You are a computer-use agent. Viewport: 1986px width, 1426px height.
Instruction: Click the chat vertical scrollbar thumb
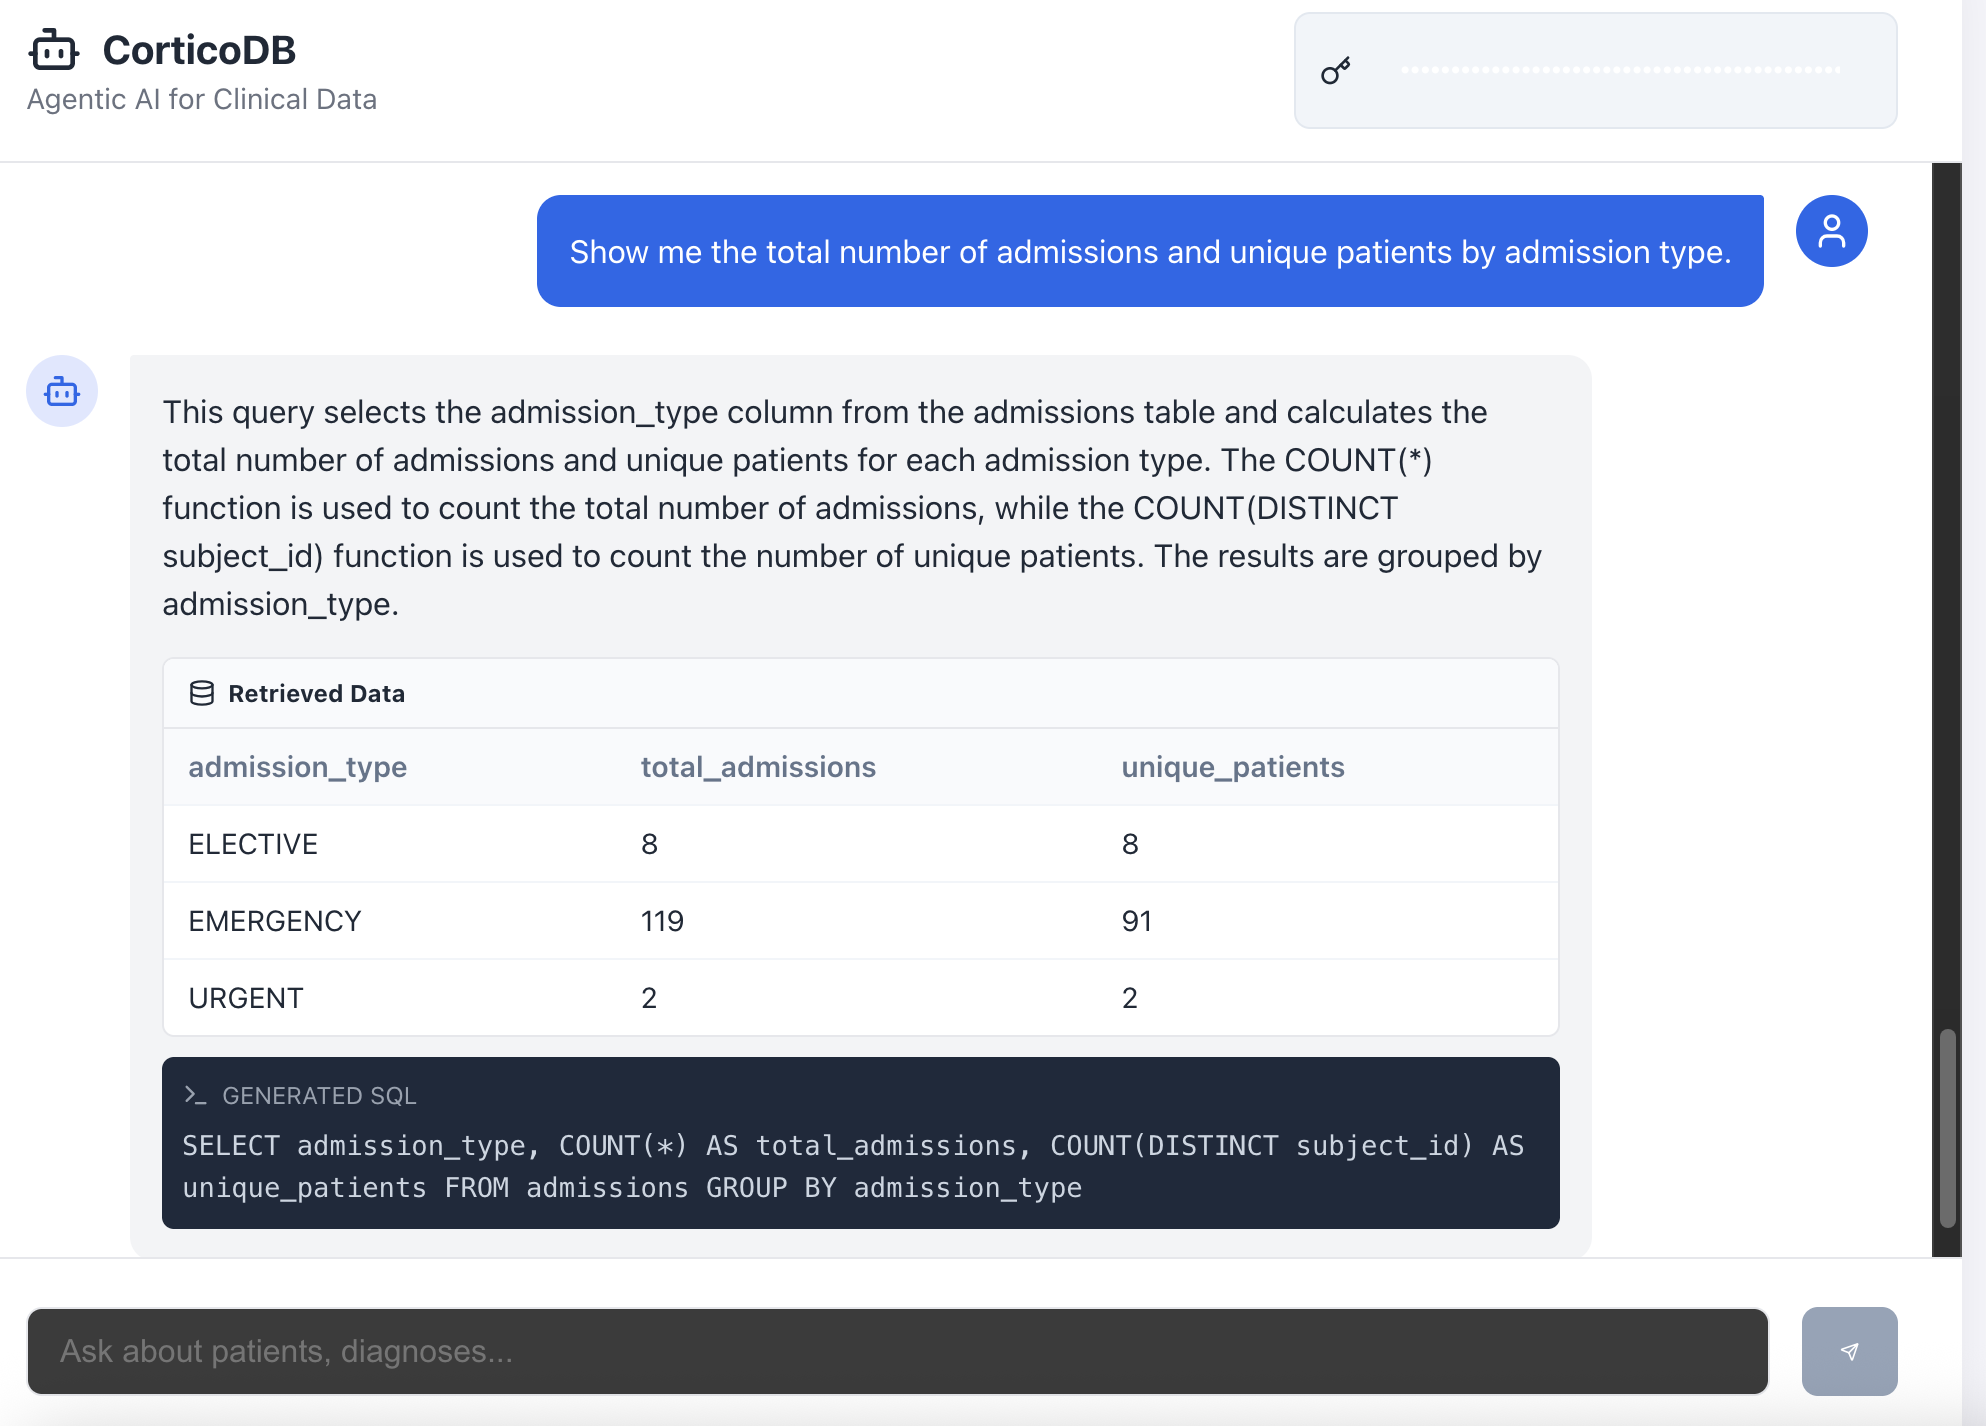pyautogui.click(x=1947, y=1127)
